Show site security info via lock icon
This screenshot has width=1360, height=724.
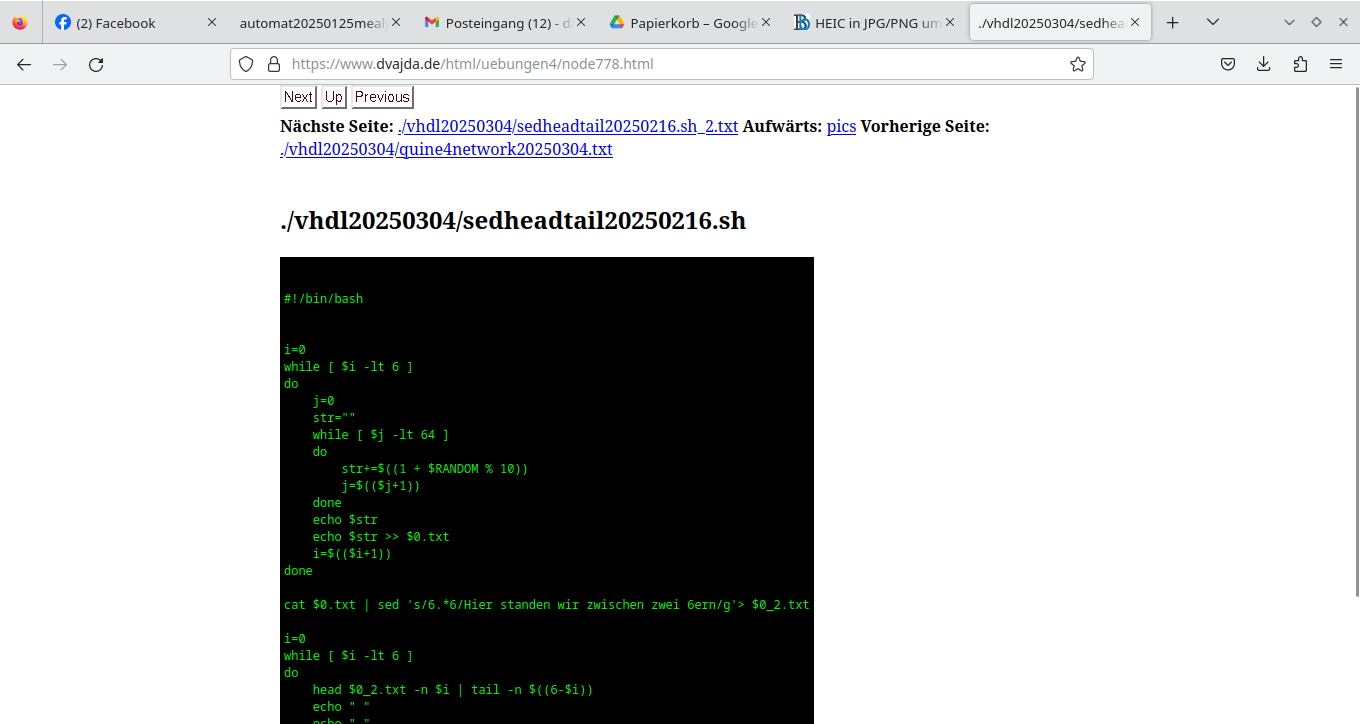point(273,64)
